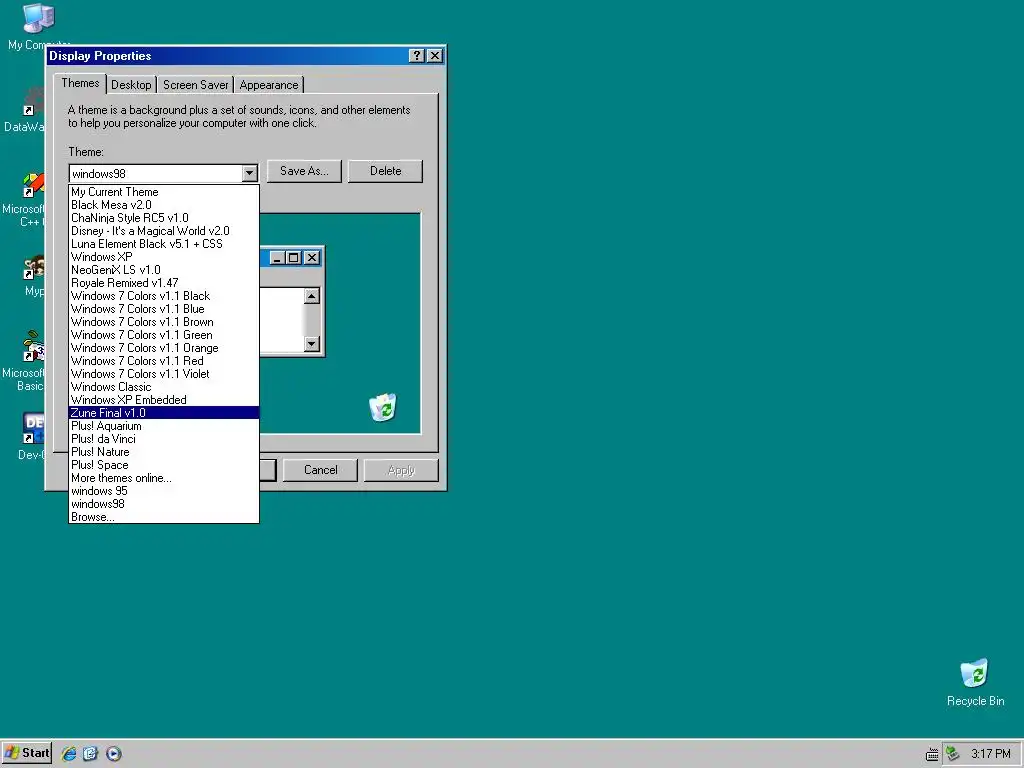Select Windows 7 Colors v1.1 Blue
This screenshot has height=768, width=1024.
pyautogui.click(x=164, y=309)
